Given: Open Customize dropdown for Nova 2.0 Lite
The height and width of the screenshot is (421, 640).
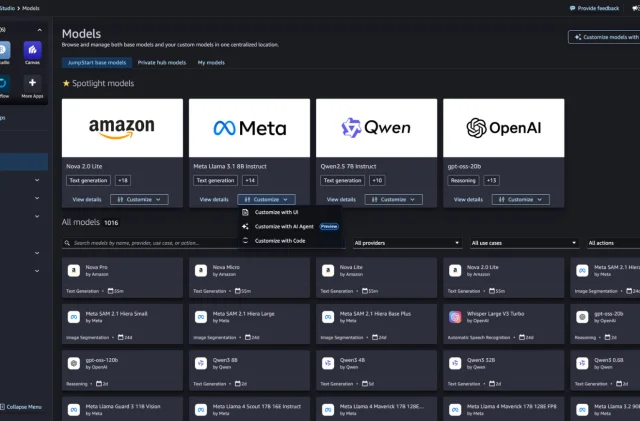Looking at the screenshot, I should click(x=139, y=199).
